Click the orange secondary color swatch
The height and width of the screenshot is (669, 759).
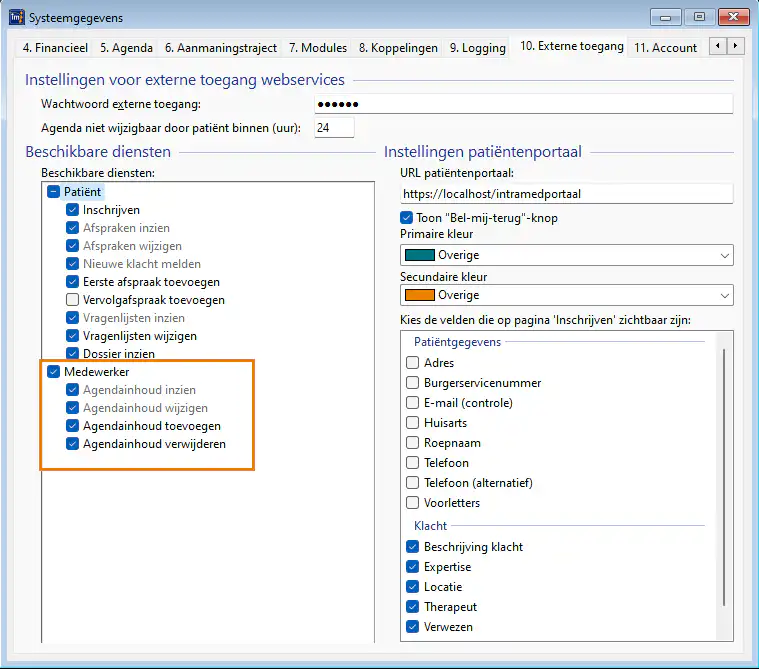click(420, 295)
